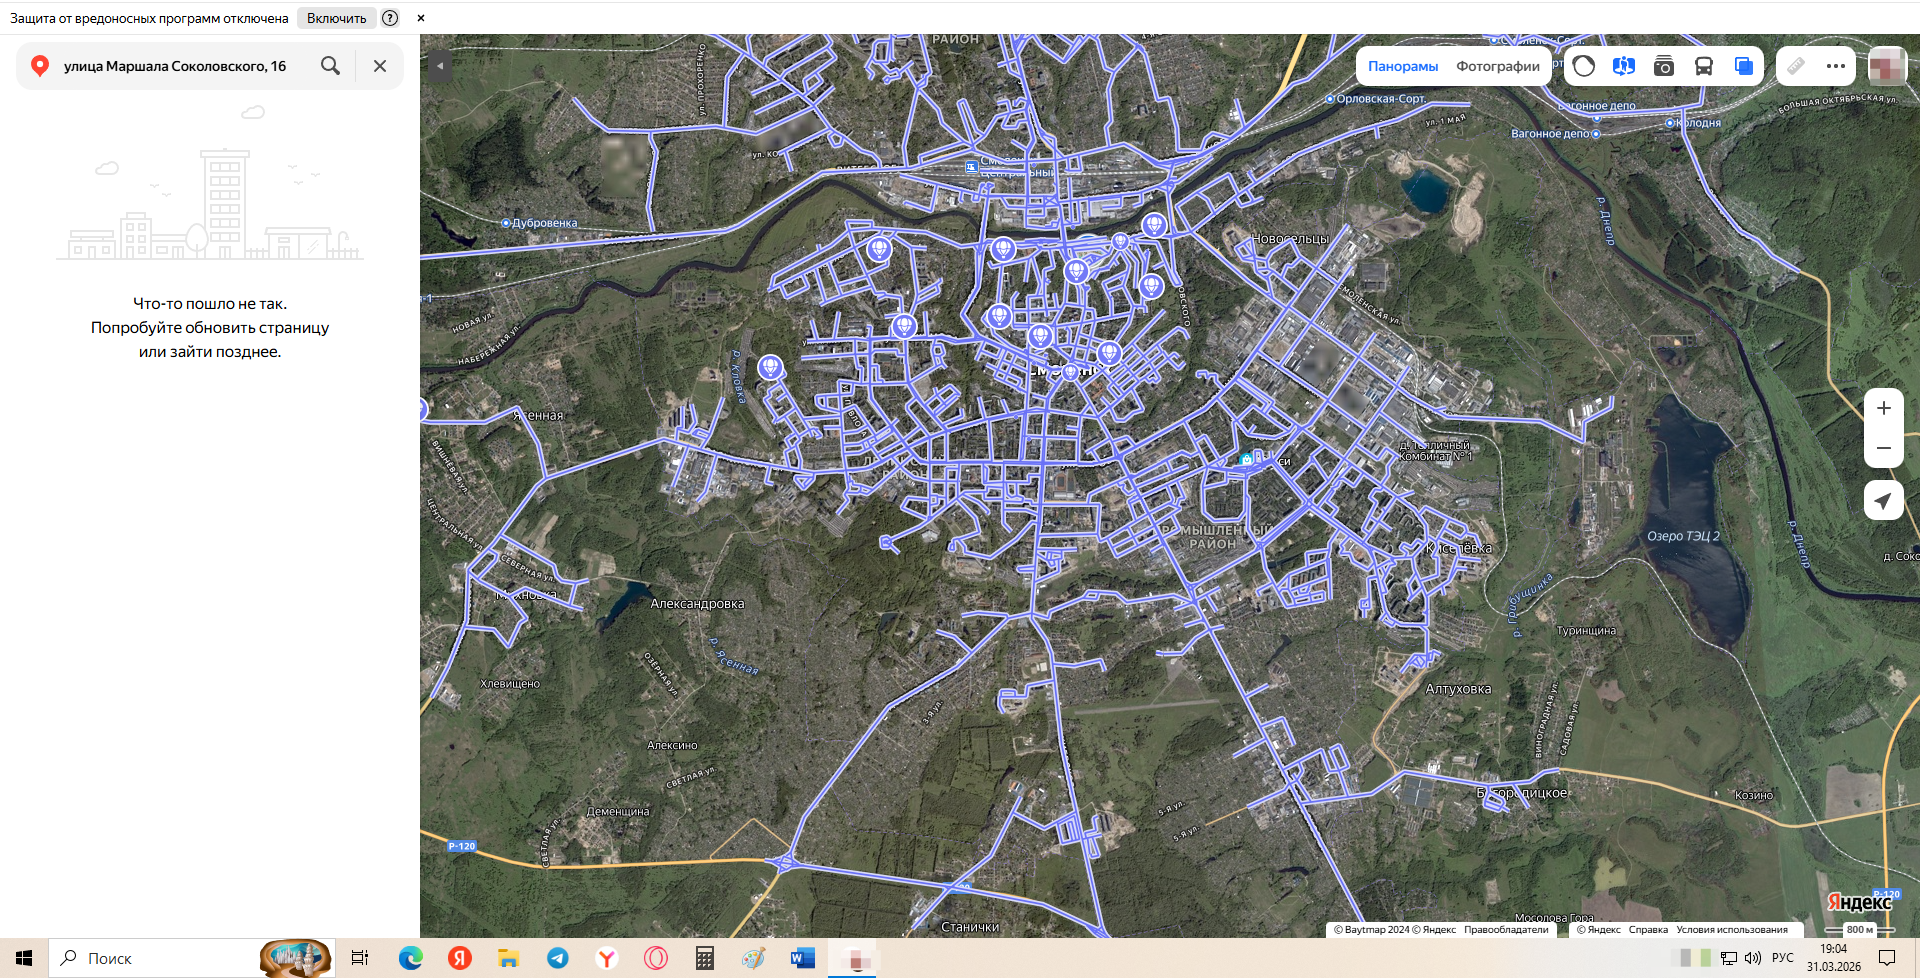The height and width of the screenshot is (980, 1920).
Task: Open the Условия использования link
Action: point(1732,930)
